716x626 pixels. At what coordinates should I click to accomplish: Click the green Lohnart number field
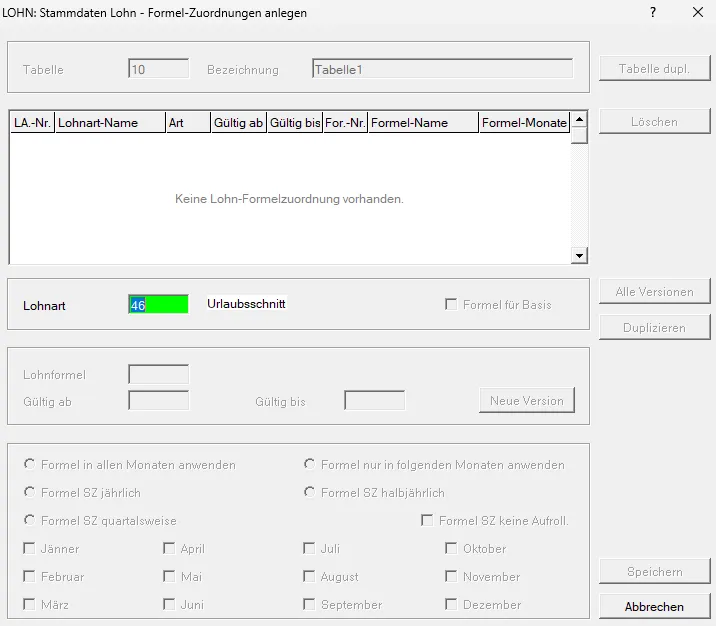[158, 305]
